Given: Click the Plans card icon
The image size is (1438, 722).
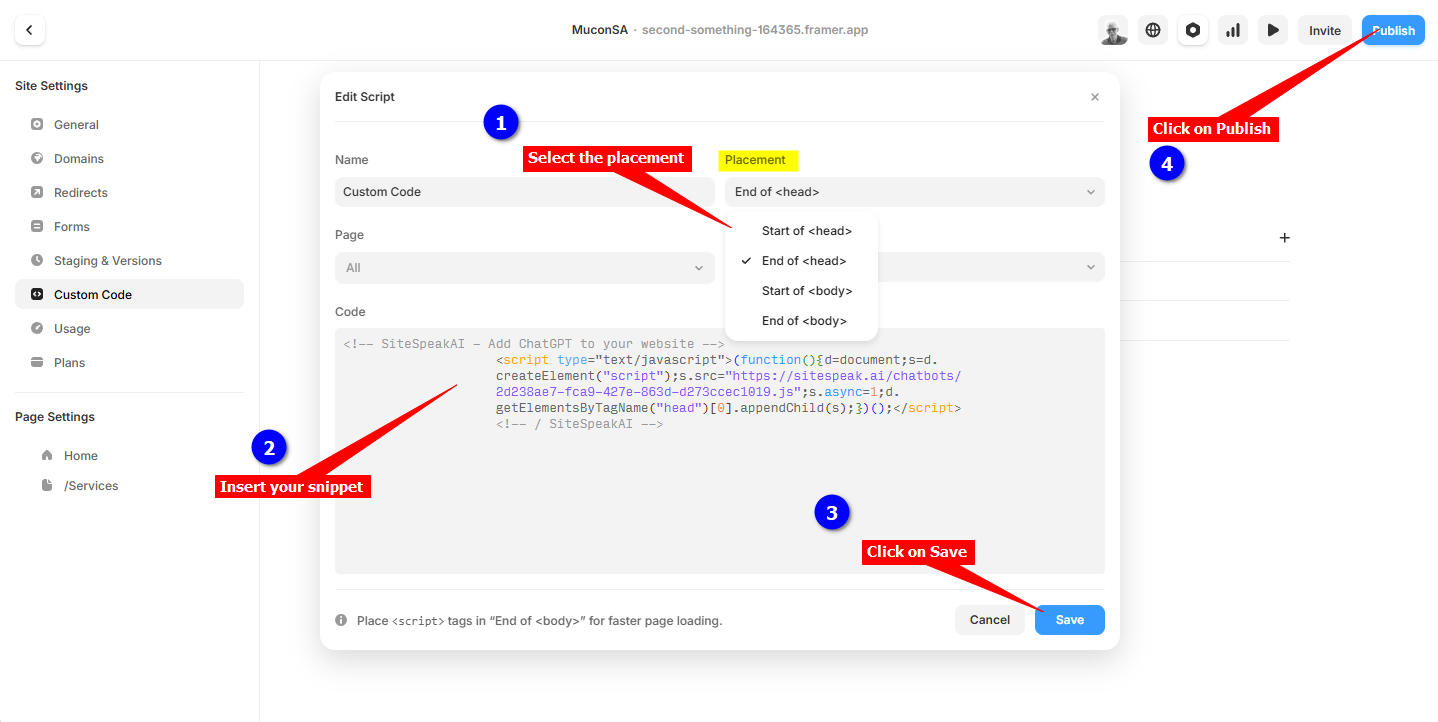Looking at the screenshot, I should click(x=37, y=362).
